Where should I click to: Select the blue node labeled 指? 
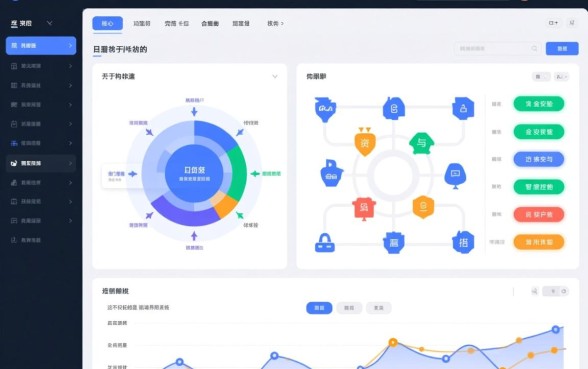[x=463, y=242]
